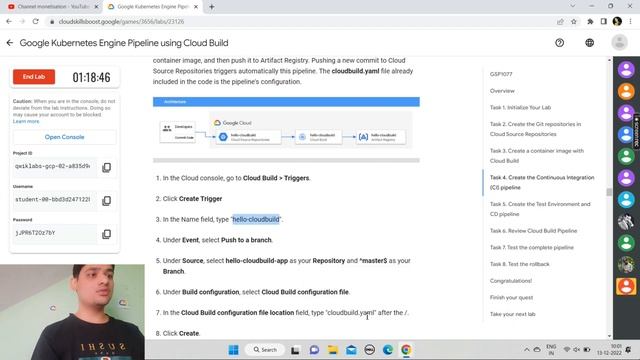
Task: Bookmark this page with the star
Action: click(x=573, y=22)
